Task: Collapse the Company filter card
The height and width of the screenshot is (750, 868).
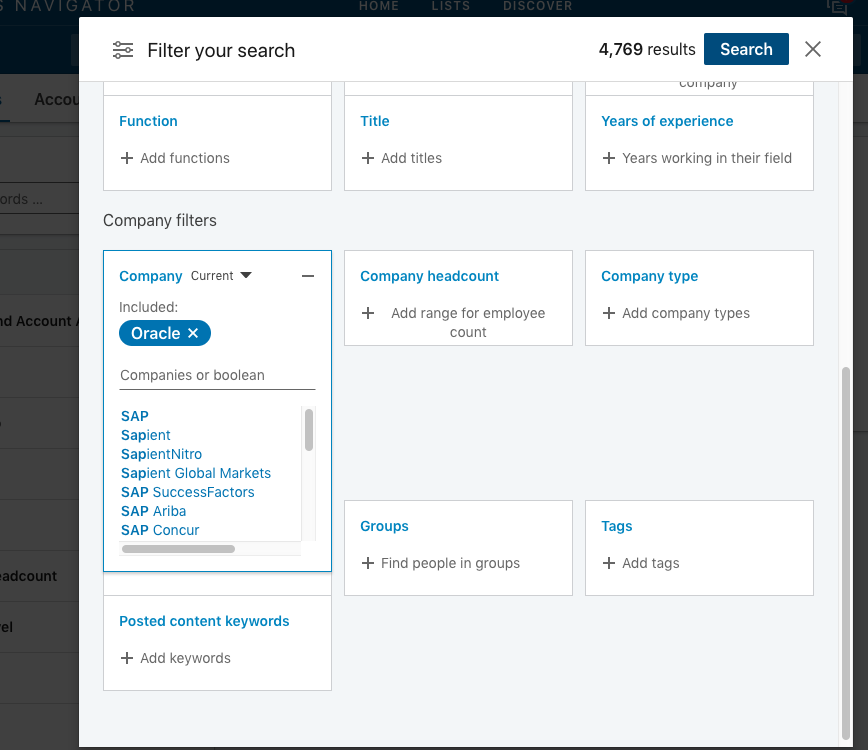Action: (308, 276)
